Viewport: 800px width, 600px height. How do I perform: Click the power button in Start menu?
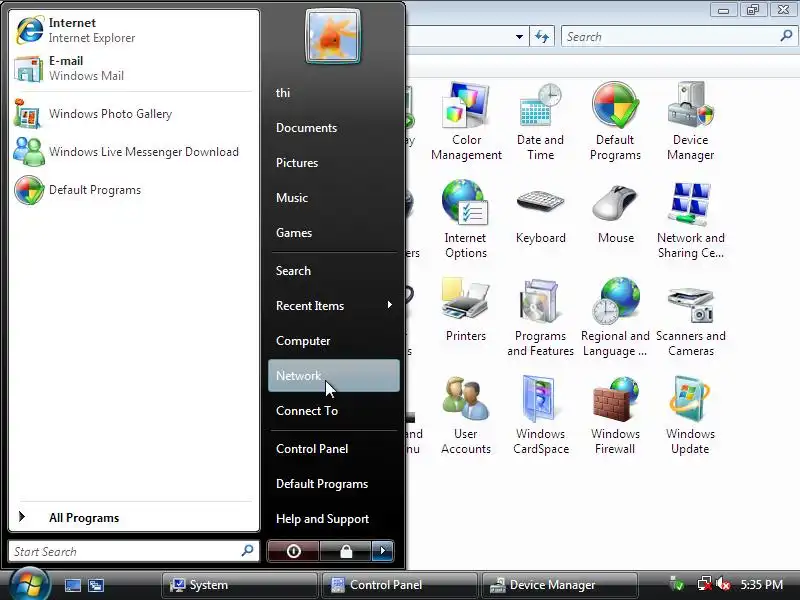(x=293, y=551)
